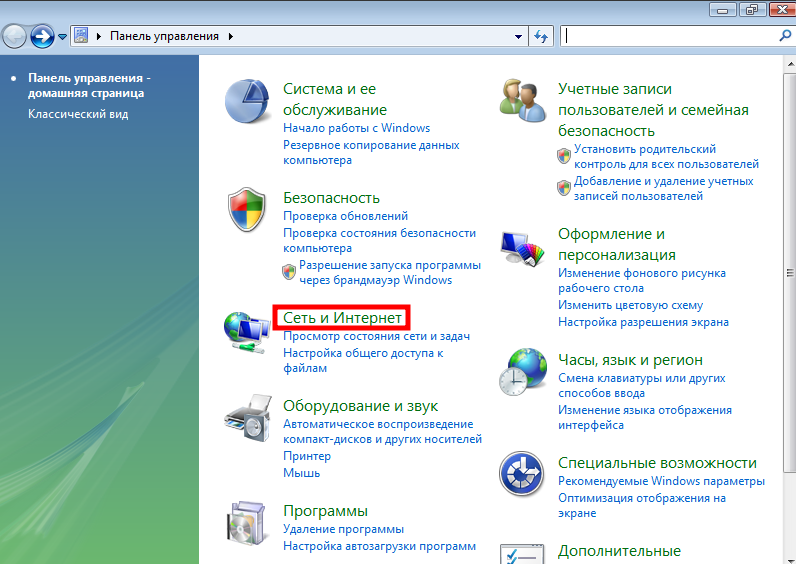This screenshot has width=796, height=564.
Task: Expand the address bar history dropdown arrow
Action: click(518, 37)
